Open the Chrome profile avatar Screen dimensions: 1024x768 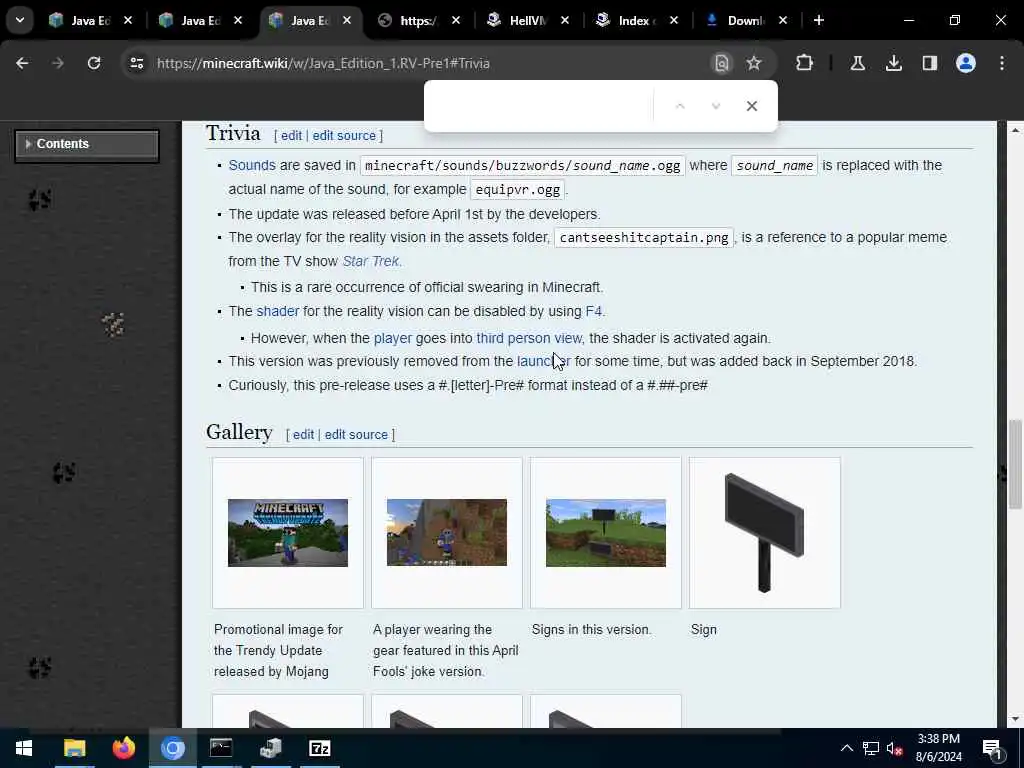965,63
